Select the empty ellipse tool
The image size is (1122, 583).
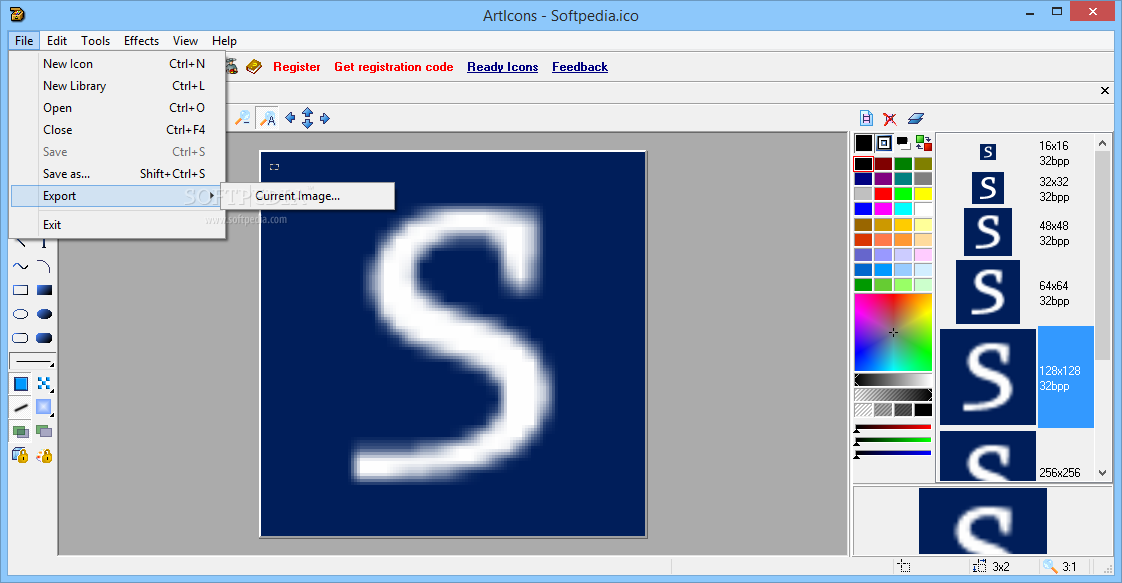21,314
